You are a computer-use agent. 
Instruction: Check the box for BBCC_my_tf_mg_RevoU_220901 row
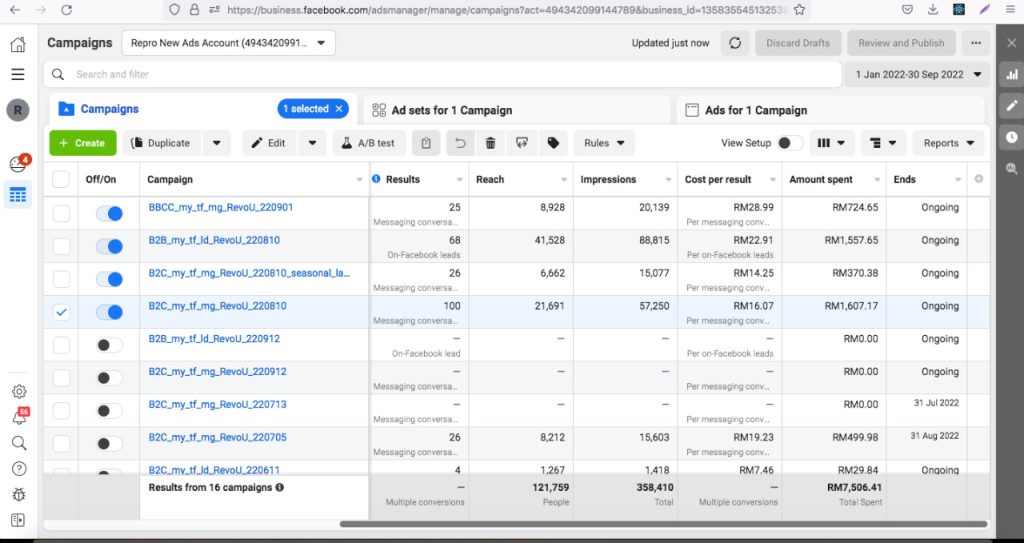pyautogui.click(x=61, y=214)
